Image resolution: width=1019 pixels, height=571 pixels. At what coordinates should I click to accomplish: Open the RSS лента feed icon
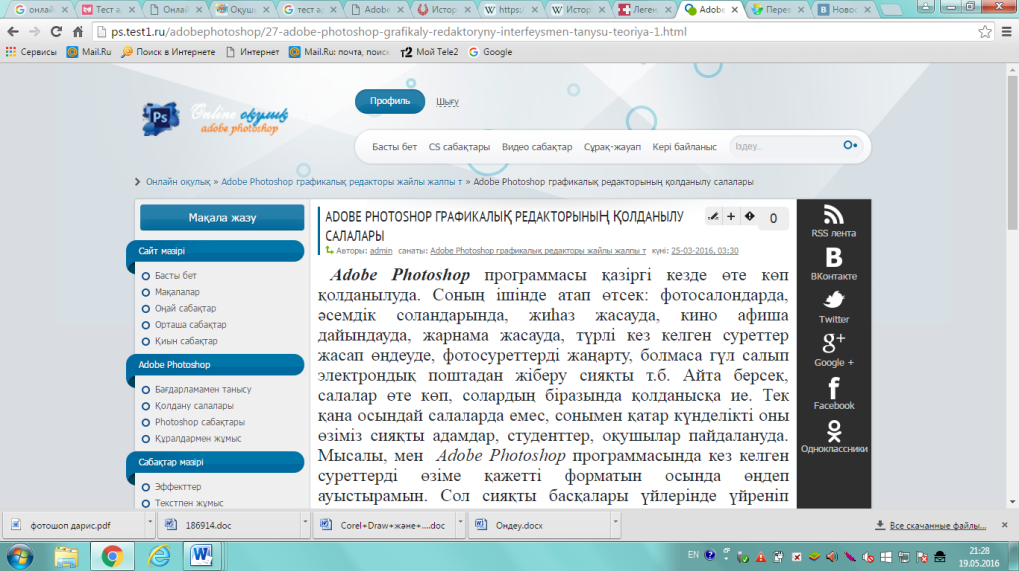click(833, 215)
